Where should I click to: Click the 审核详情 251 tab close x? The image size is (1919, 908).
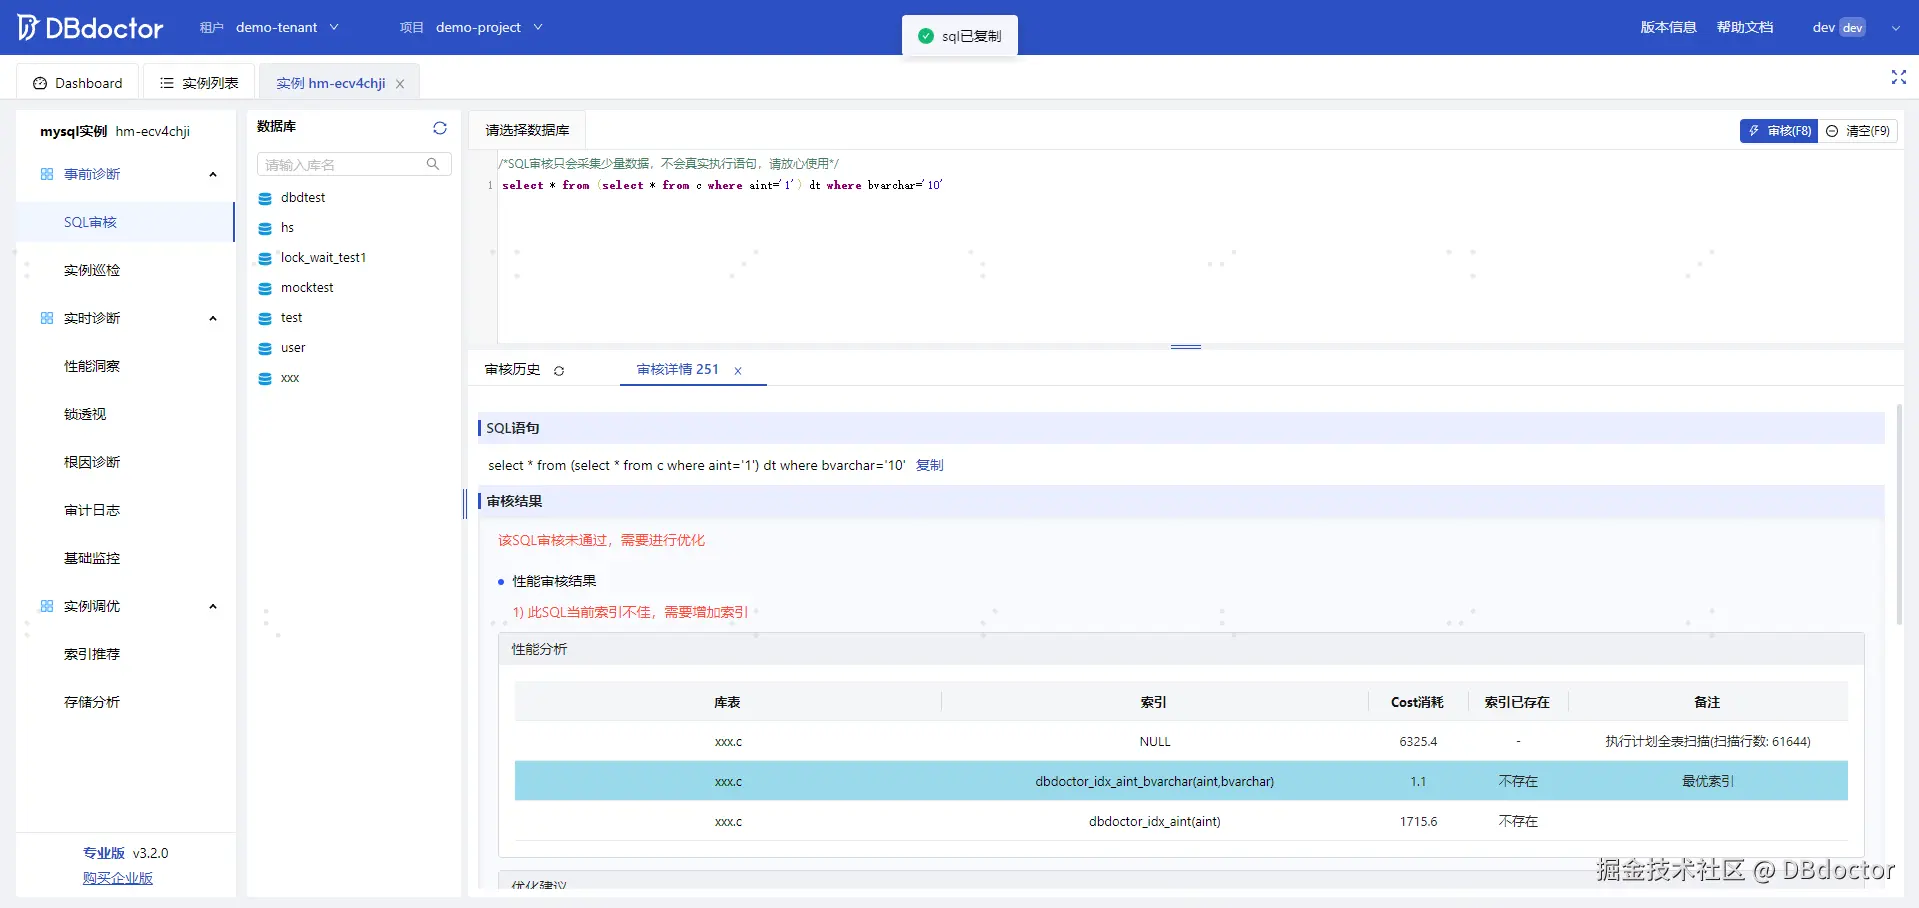[738, 370]
